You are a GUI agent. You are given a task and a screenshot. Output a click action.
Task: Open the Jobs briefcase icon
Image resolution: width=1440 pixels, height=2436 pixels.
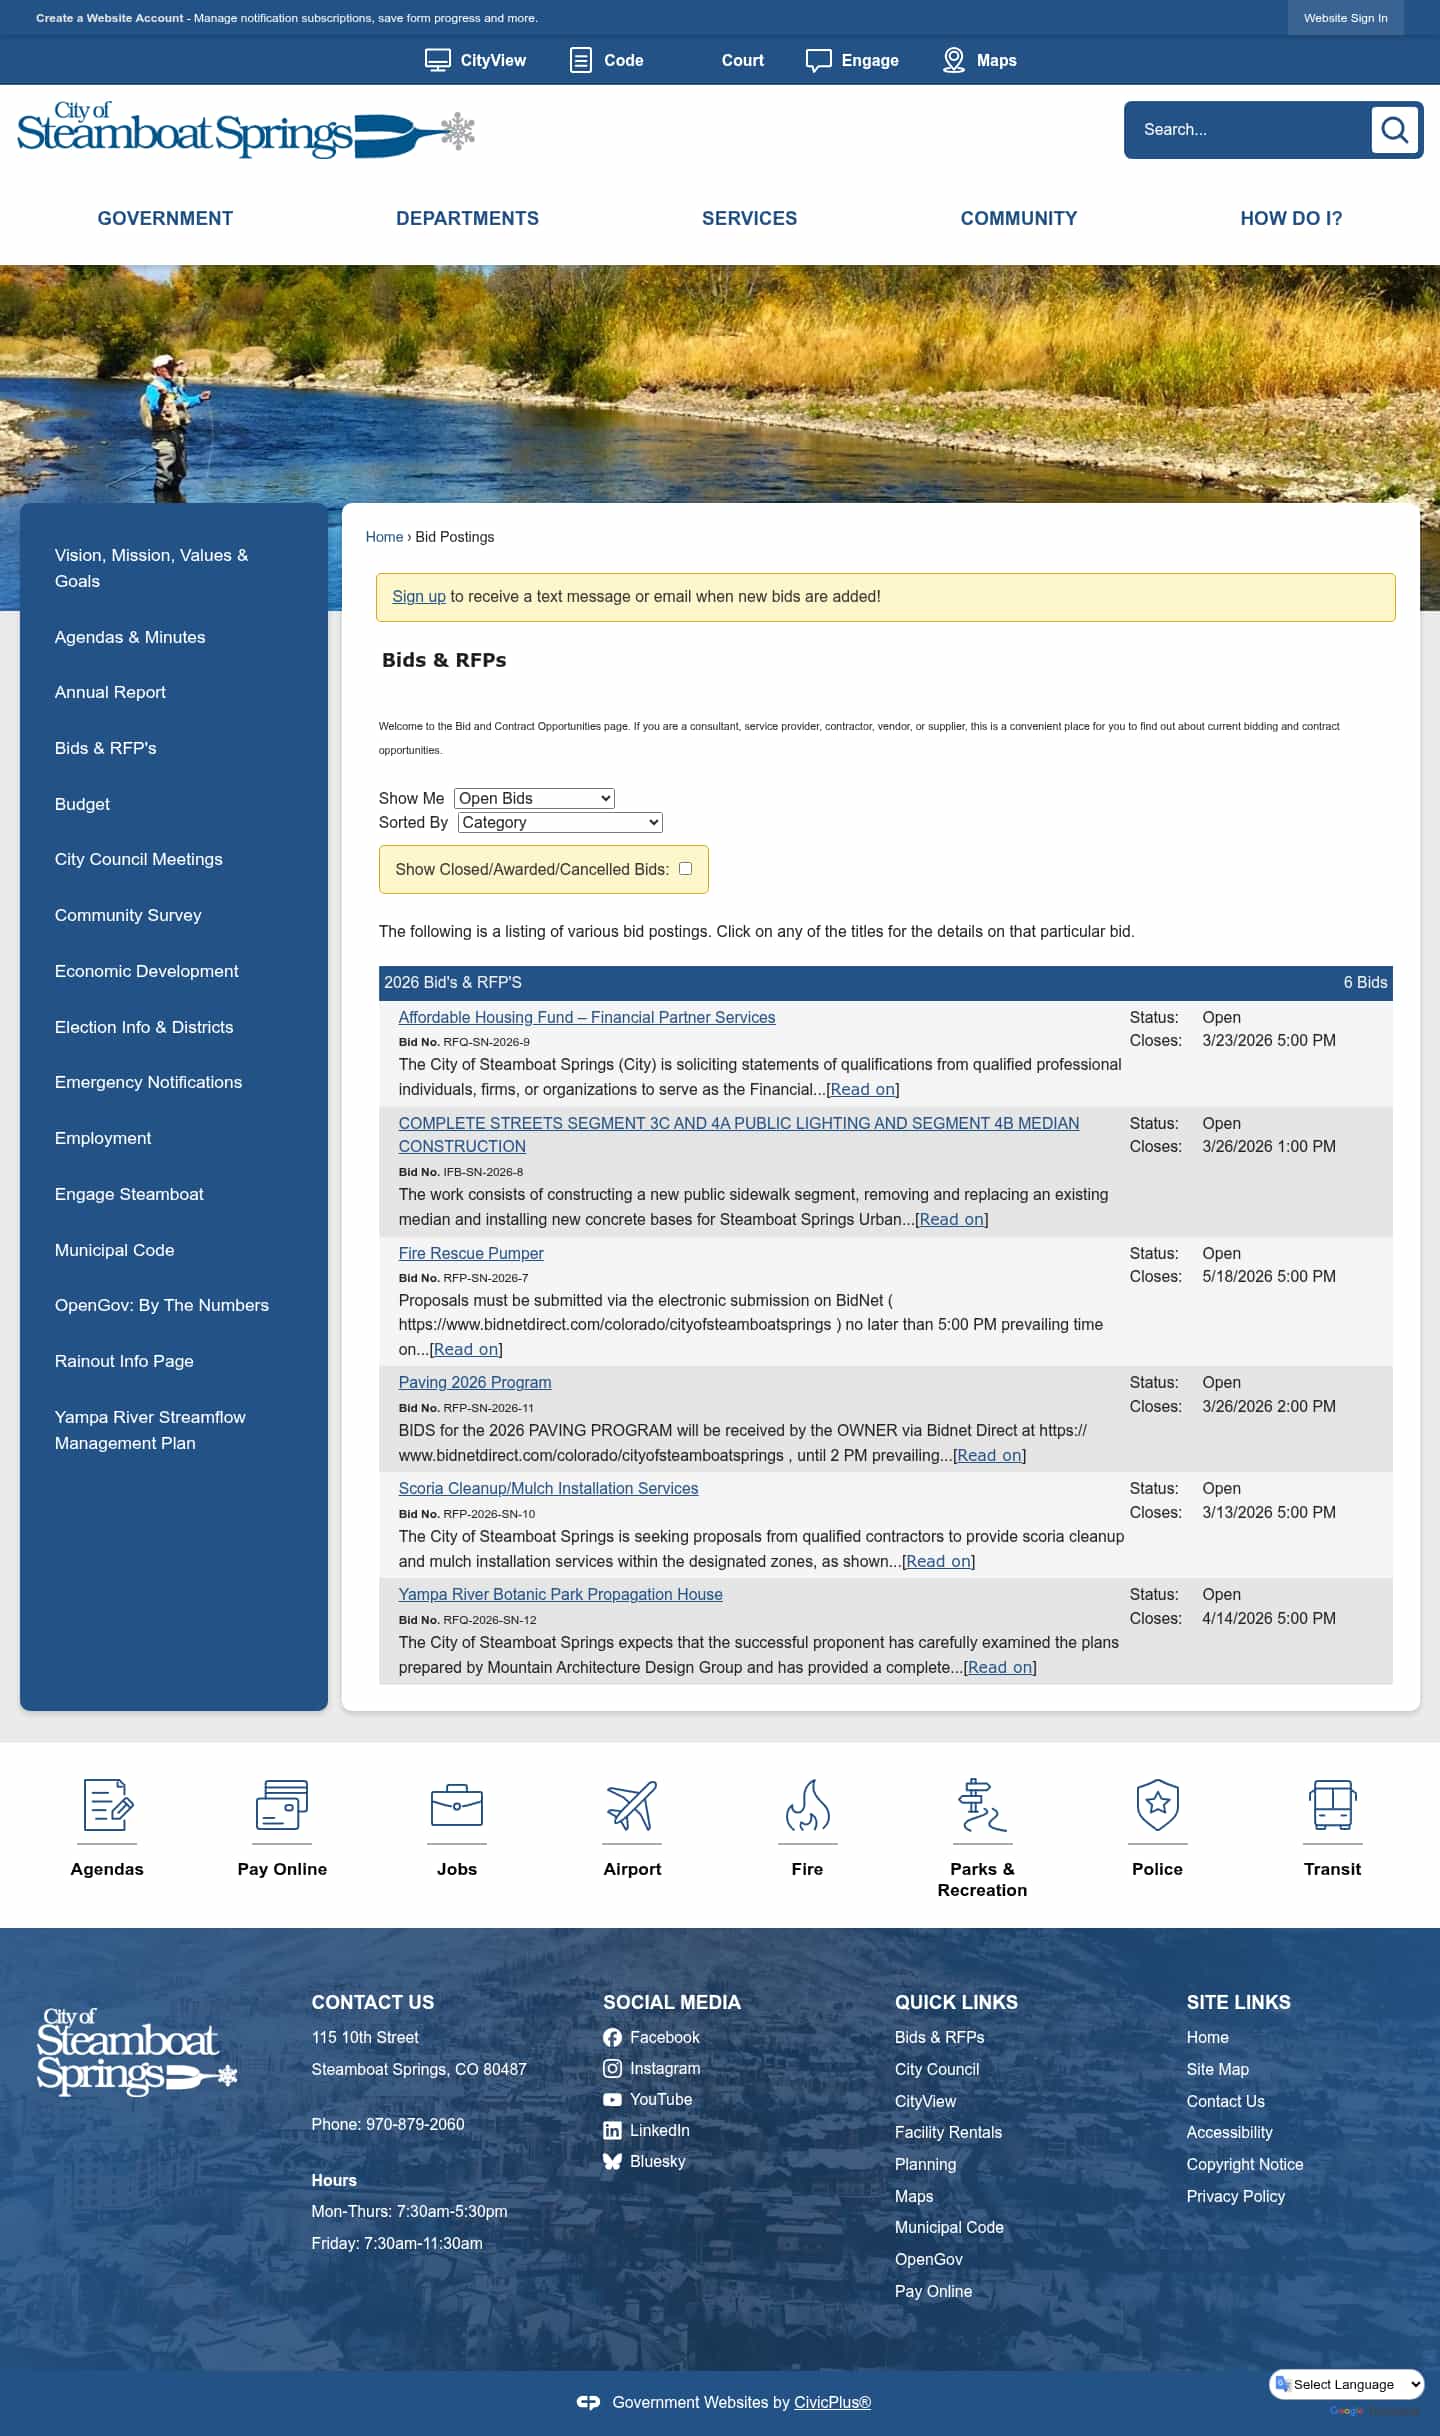click(457, 1805)
